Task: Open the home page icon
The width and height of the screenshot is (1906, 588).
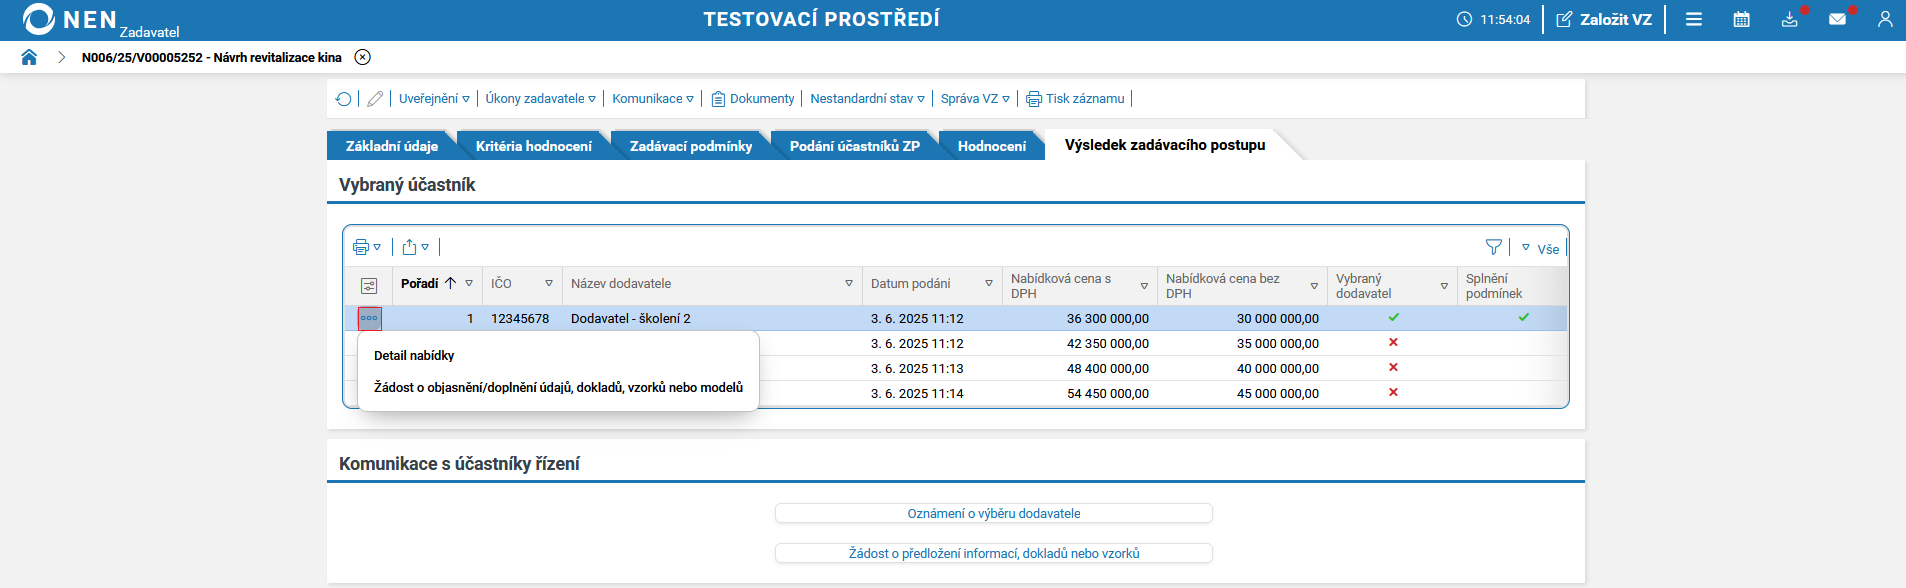Action: click(x=29, y=57)
